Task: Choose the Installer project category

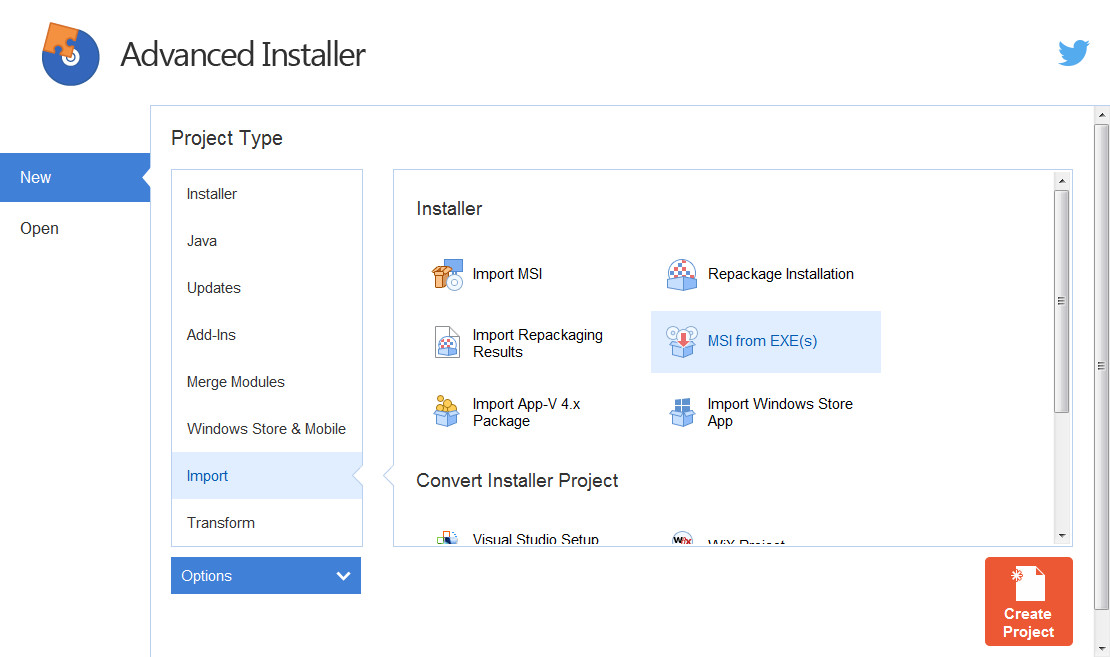Action: click(267, 194)
